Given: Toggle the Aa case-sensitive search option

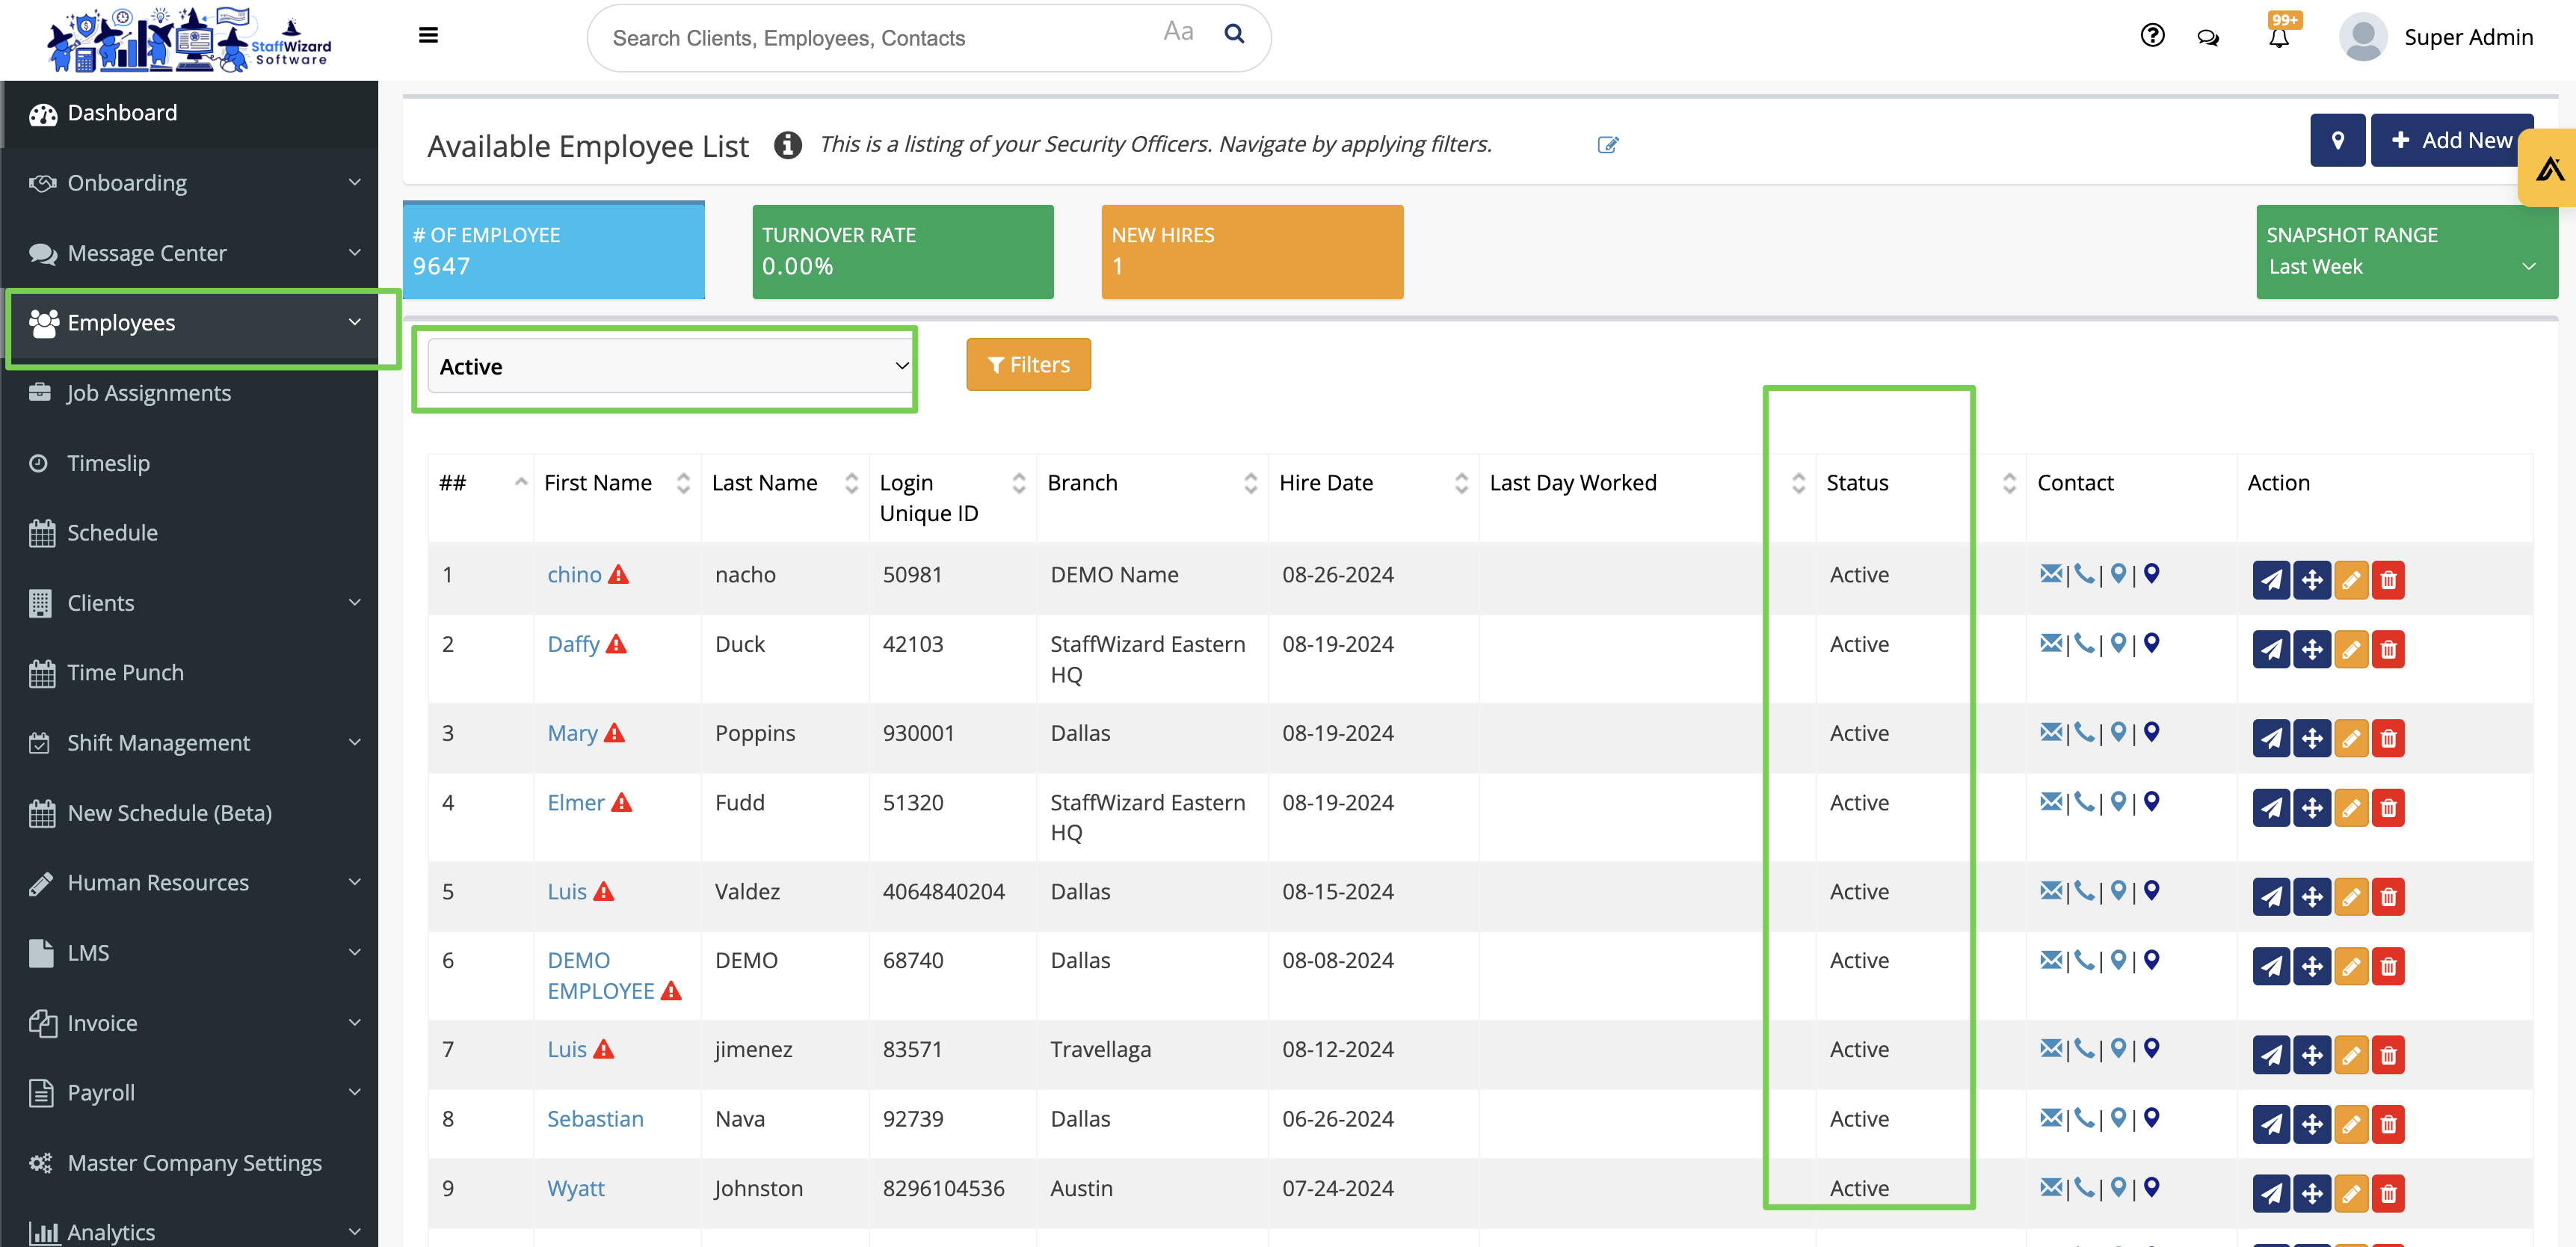Looking at the screenshot, I should coord(1178,32).
